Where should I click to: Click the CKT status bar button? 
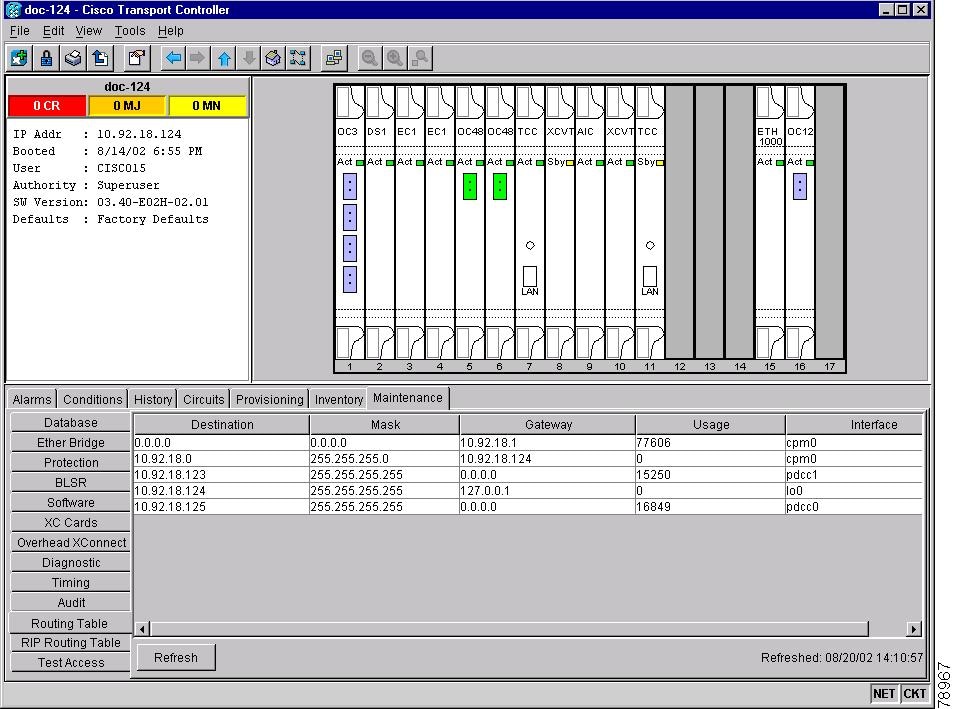[914, 694]
